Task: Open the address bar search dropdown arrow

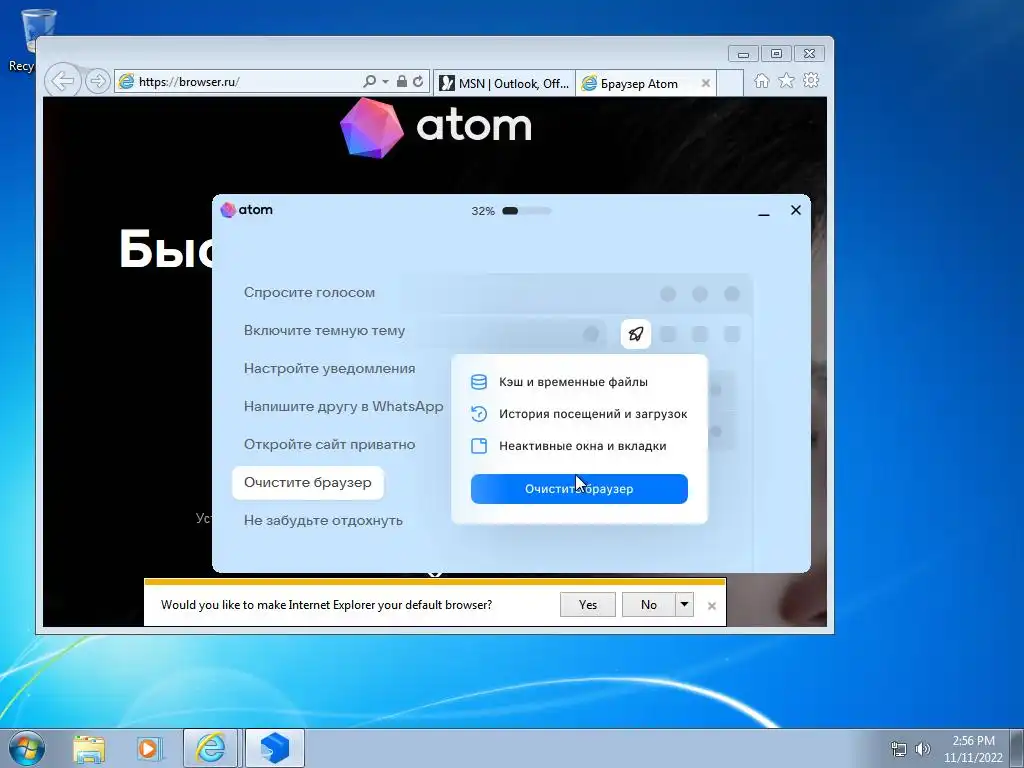Action: tap(385, 82)
